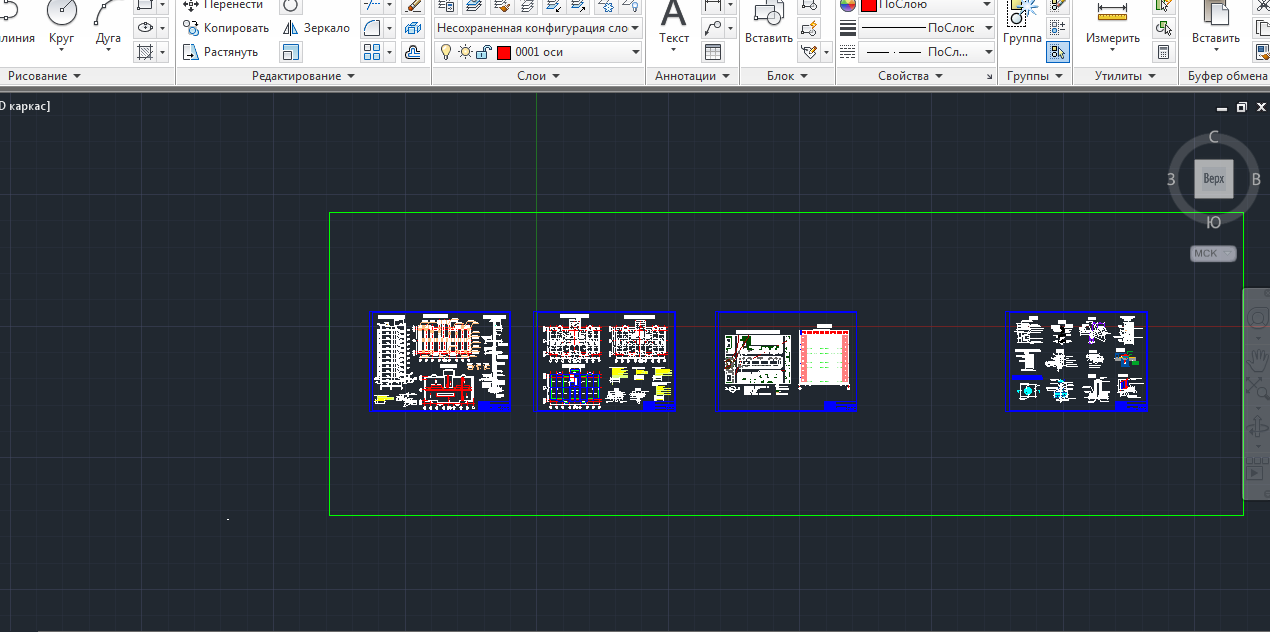Click the red layer color swatch

(x=503, y=52)
